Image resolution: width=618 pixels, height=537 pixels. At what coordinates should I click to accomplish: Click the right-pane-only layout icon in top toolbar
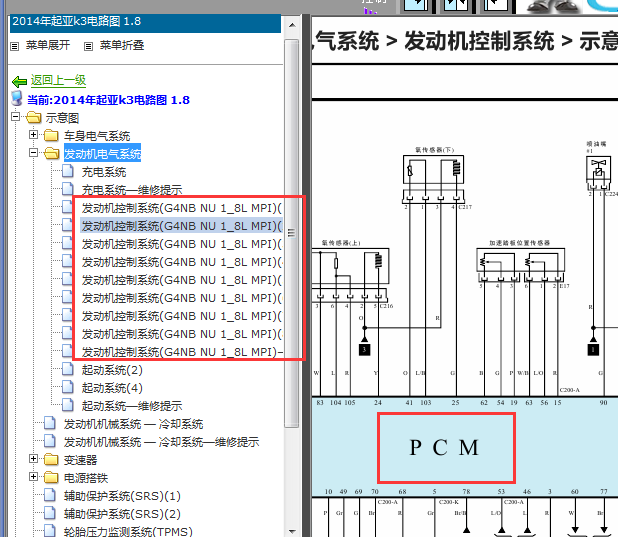(x=496, y=6)
